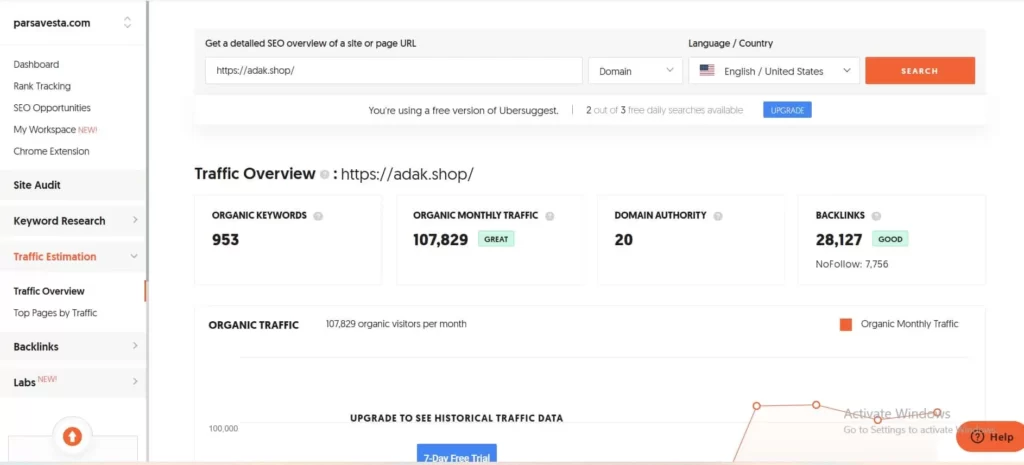
Task: Collapse the Traffic Estimation section
Action: tap(72, 257)
